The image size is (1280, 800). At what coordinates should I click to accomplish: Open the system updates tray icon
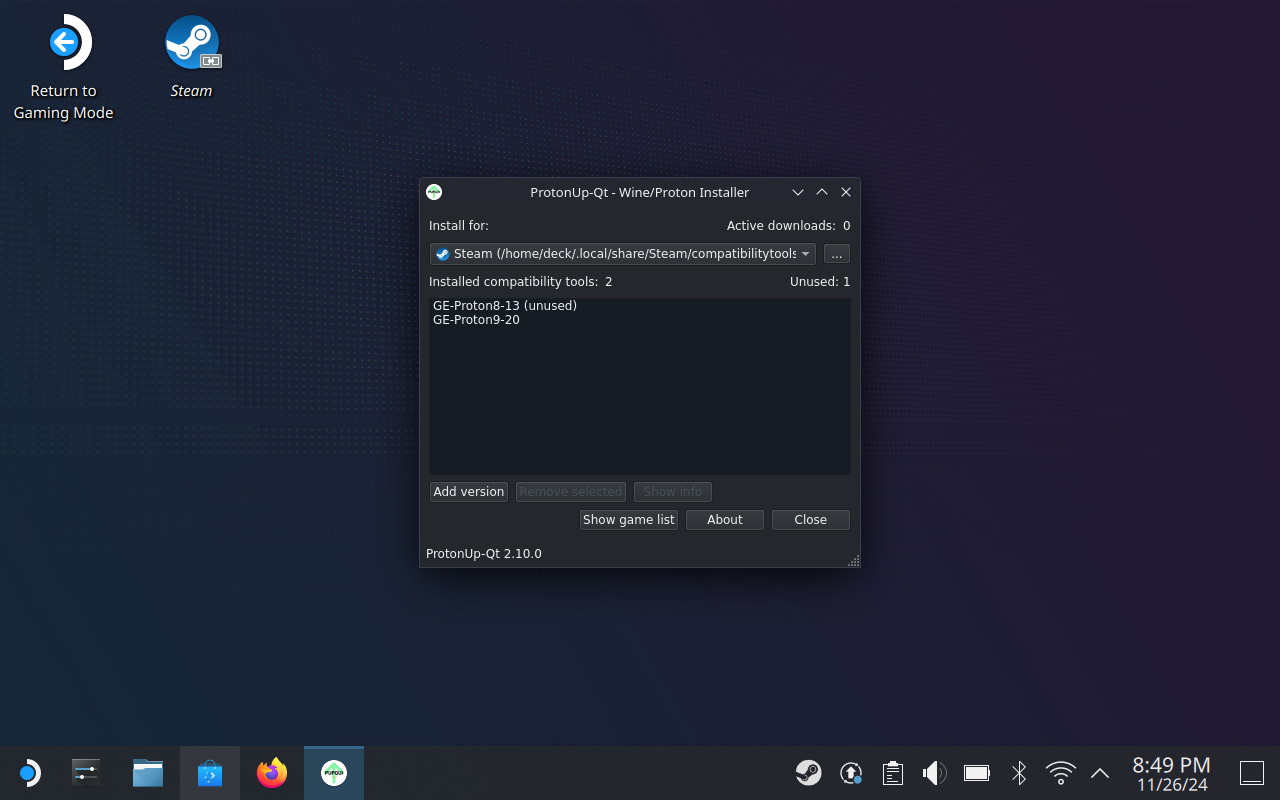[851, 773]
